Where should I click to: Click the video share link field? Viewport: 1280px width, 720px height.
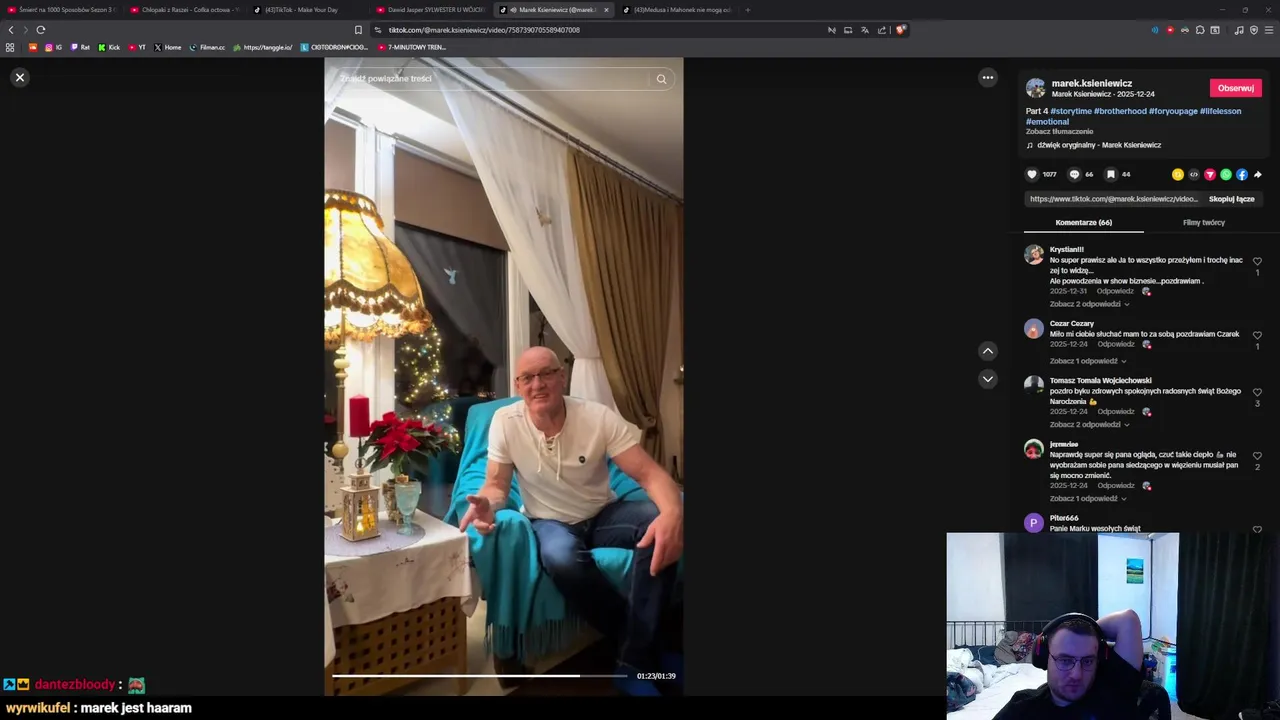tap(1113, 199)
